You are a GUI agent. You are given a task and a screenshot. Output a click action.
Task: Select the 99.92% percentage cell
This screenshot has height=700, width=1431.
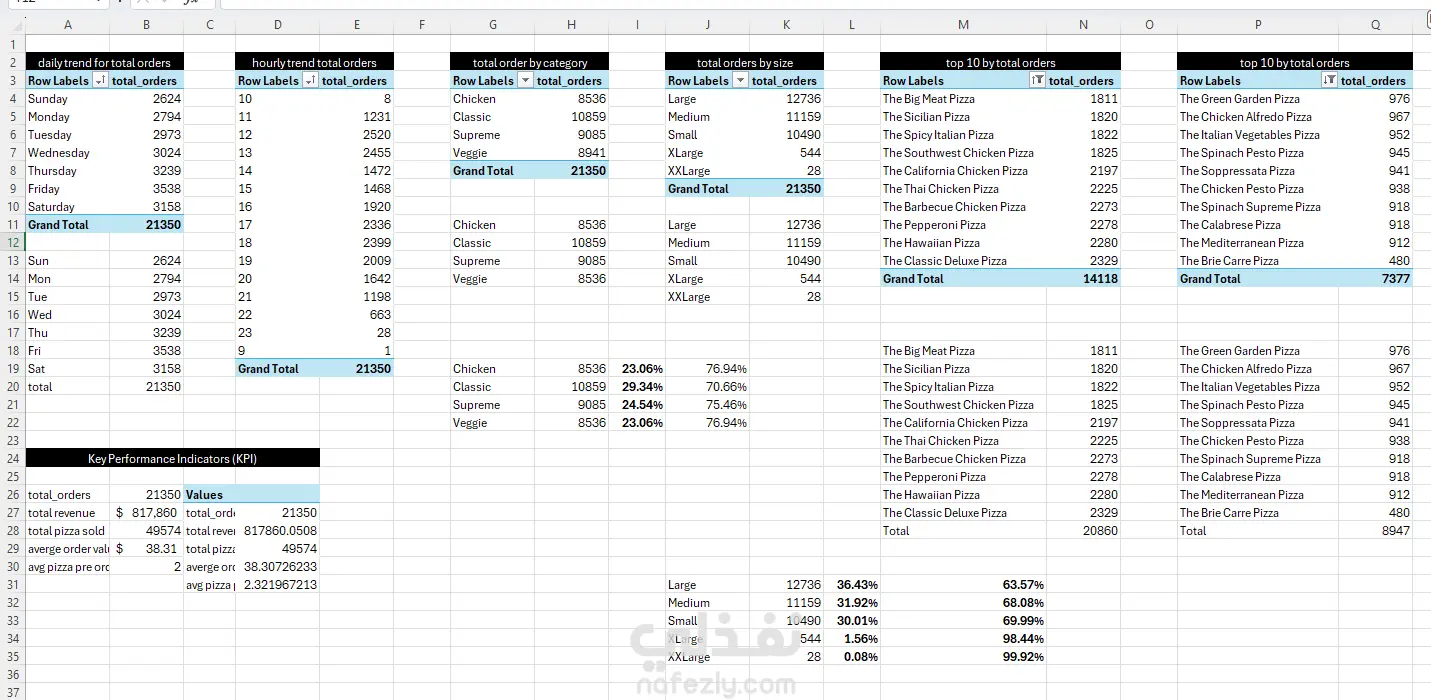(x=963, y=657)
